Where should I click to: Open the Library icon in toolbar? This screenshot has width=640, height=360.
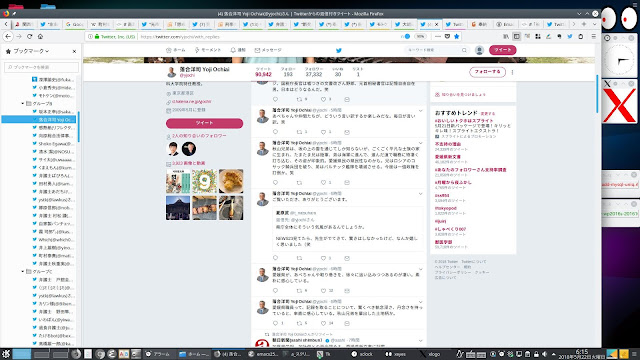[x=506, y=36]
